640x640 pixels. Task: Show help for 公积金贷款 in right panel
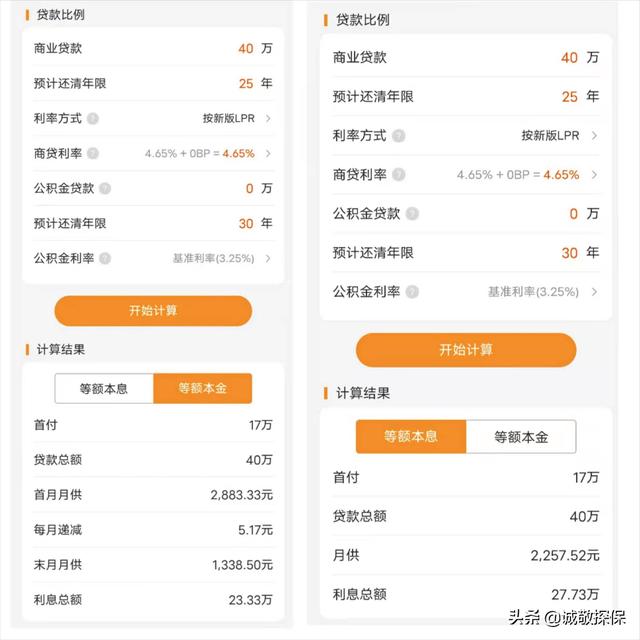(412, 213)
